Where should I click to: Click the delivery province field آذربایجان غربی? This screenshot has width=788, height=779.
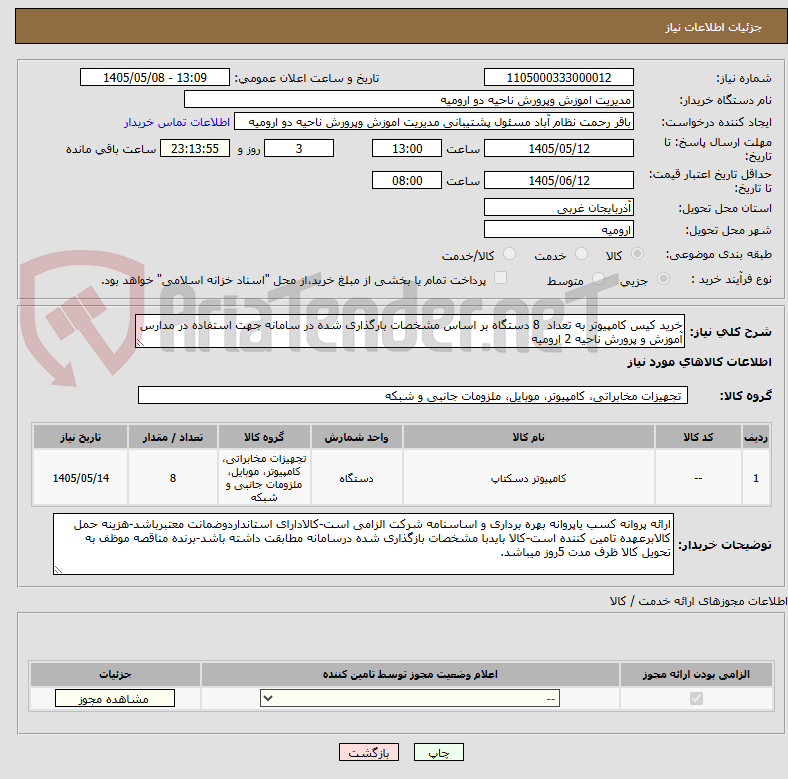tap(558, 208)
